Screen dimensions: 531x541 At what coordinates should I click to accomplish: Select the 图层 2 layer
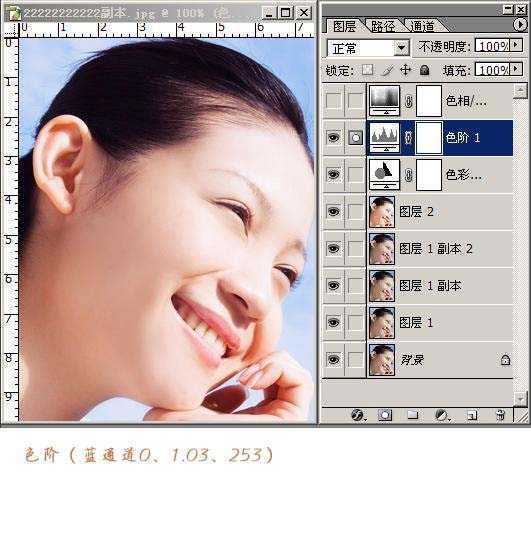click(x=440, y=212)
